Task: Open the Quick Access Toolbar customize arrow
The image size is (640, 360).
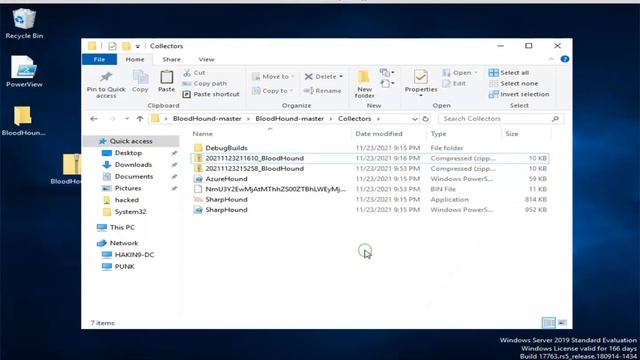Action: [138, 46]
